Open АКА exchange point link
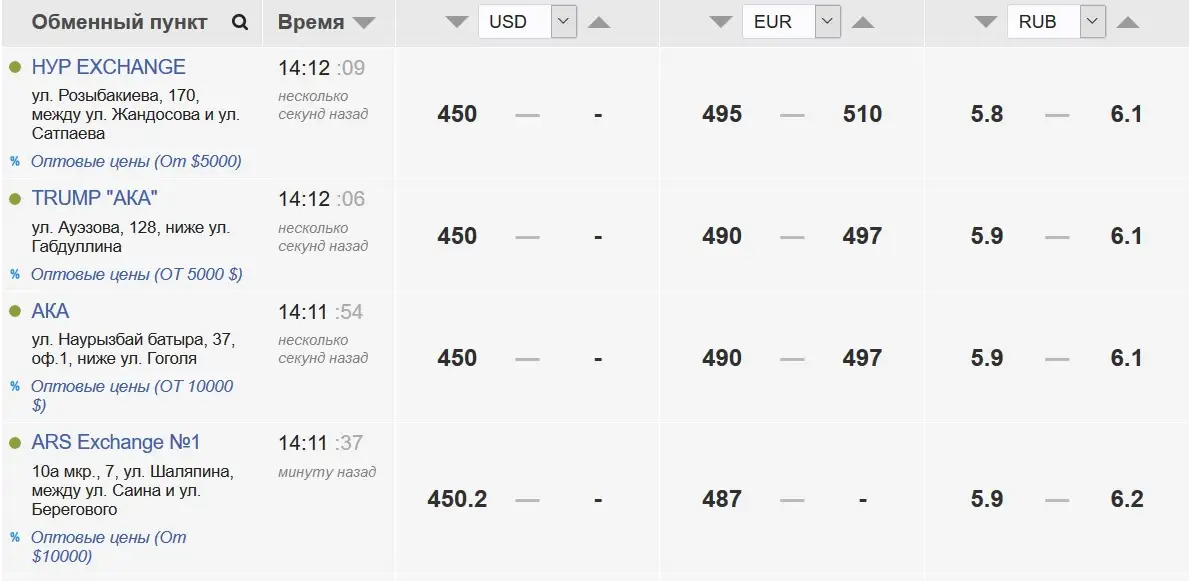Image resolution: width=1189 pixels, height=581 pixels. click(x=50, y=311)
